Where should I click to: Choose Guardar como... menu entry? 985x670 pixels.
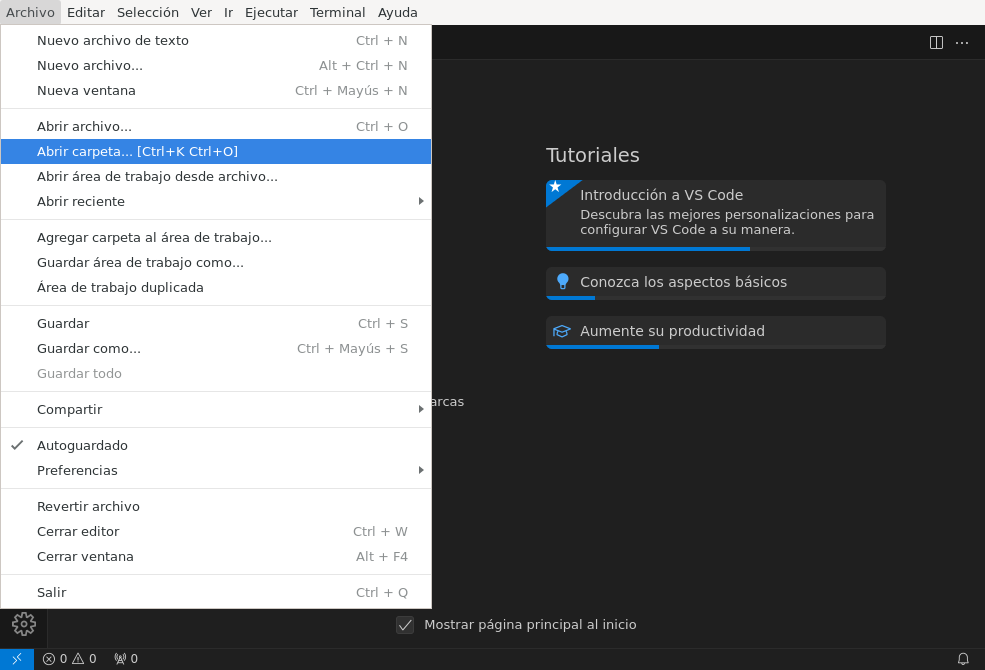click(x=216, y=349)
